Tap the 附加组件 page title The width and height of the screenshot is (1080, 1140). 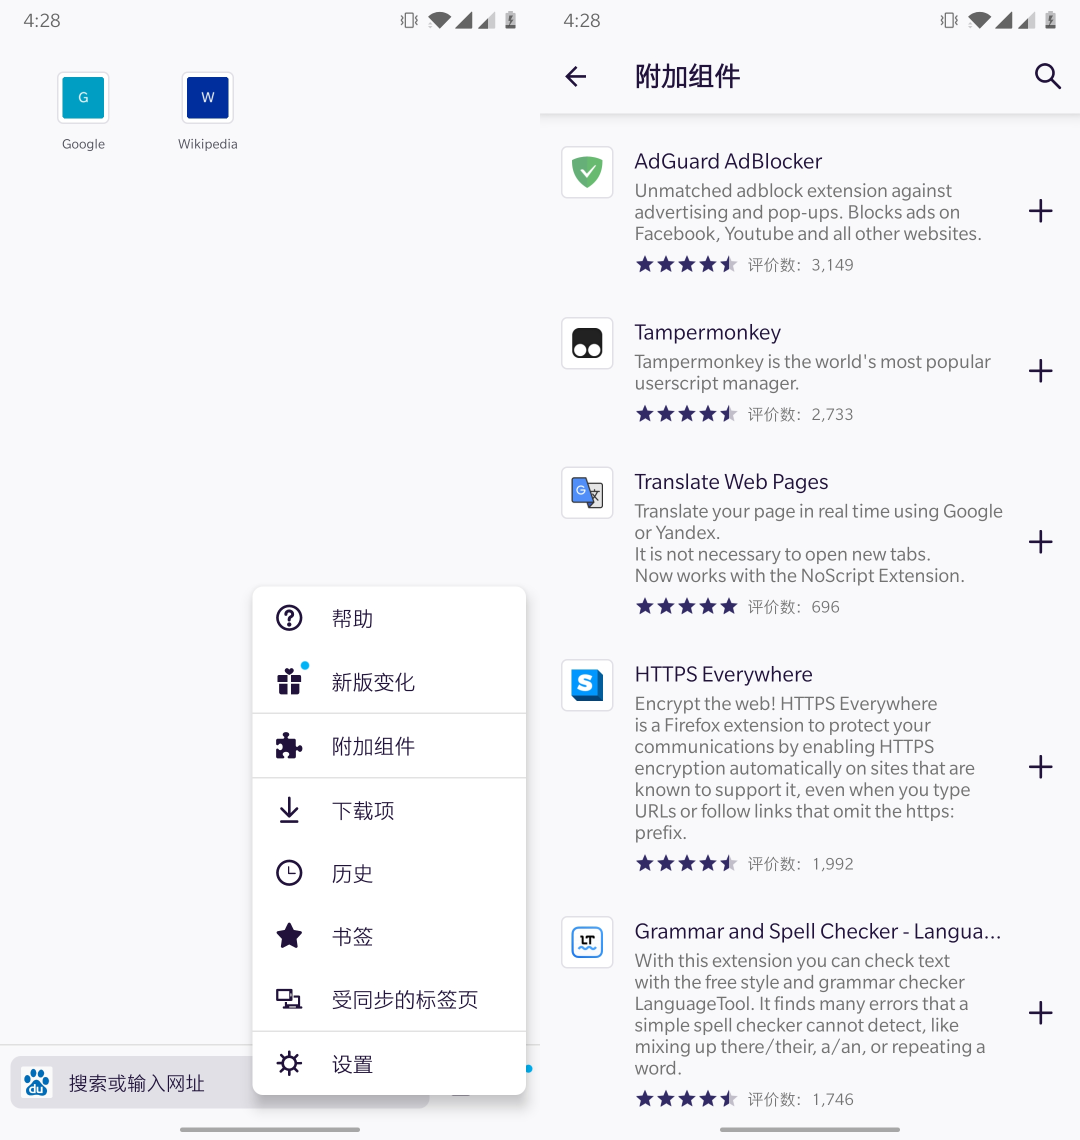[687, 76]
